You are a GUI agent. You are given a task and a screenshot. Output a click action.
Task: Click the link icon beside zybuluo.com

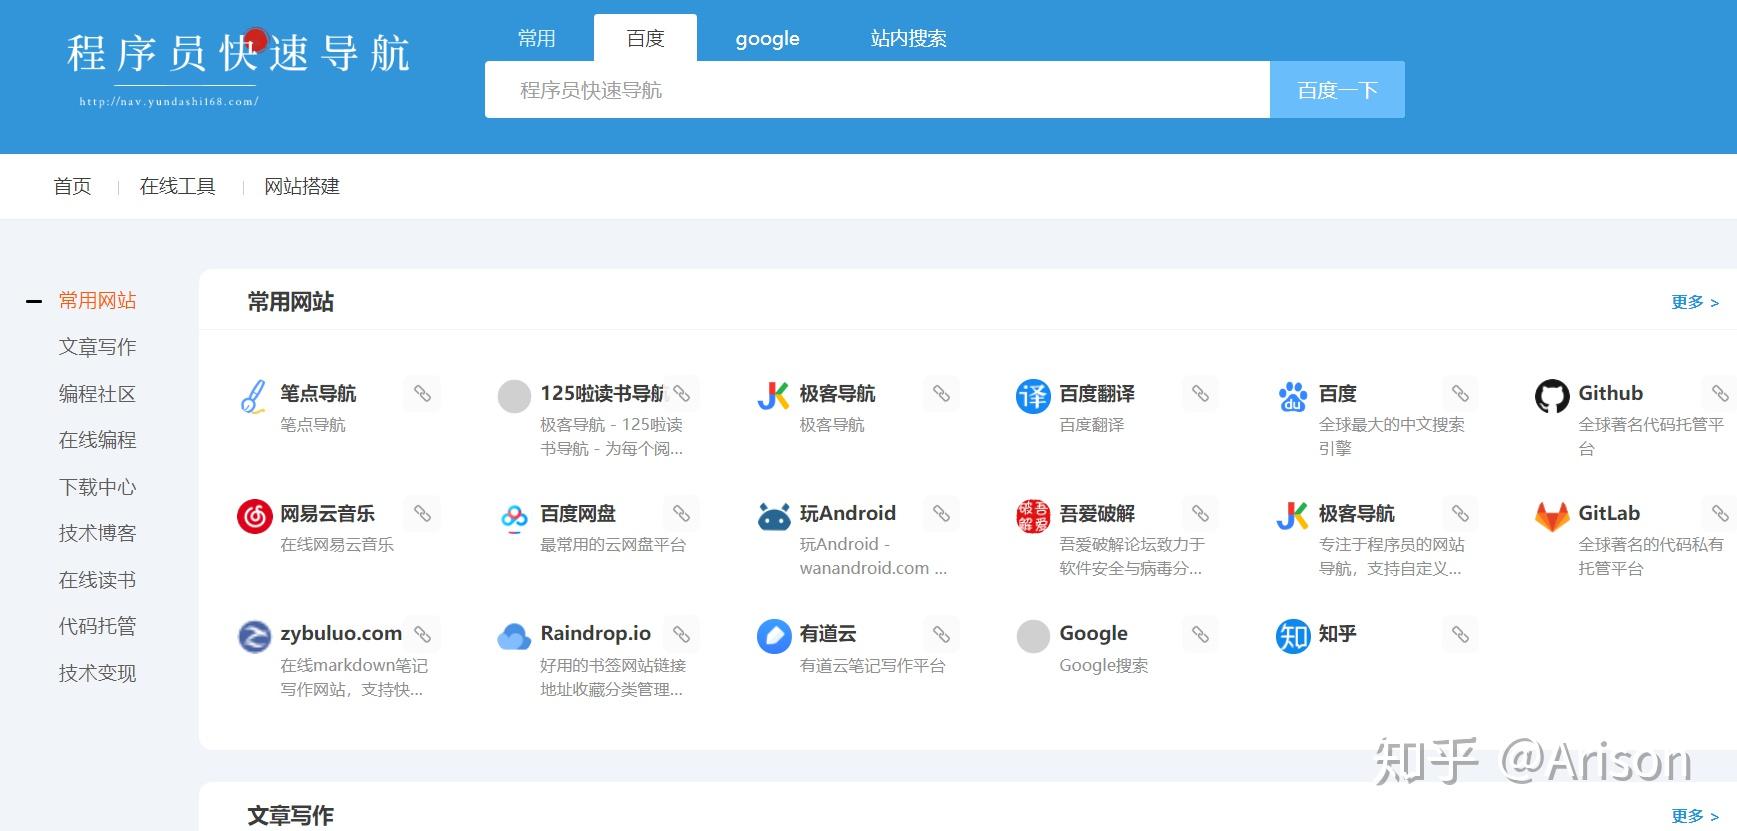[x=422, y=634]
